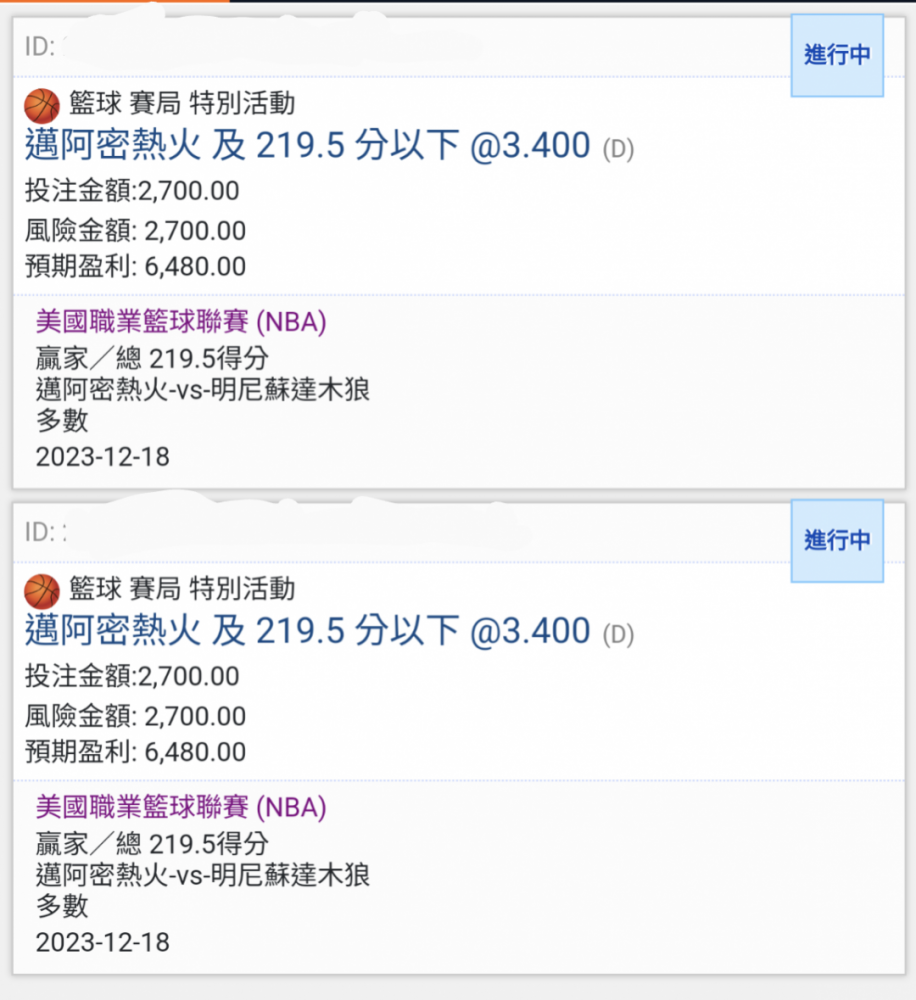
Task: Select 預期盈利 6,480.00 in the first bet
Action: tap(135, 267)
